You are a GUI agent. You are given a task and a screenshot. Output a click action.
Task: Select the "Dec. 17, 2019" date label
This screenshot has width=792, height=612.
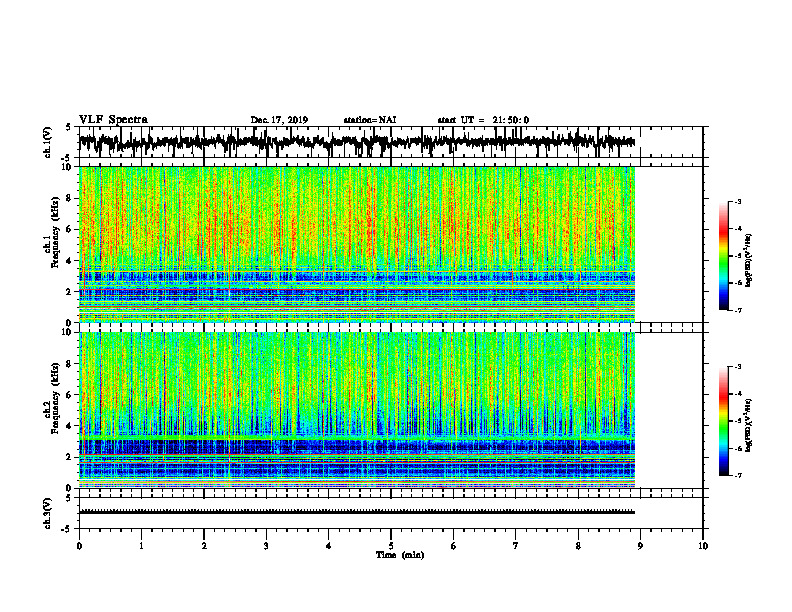(x=279, y=120)
